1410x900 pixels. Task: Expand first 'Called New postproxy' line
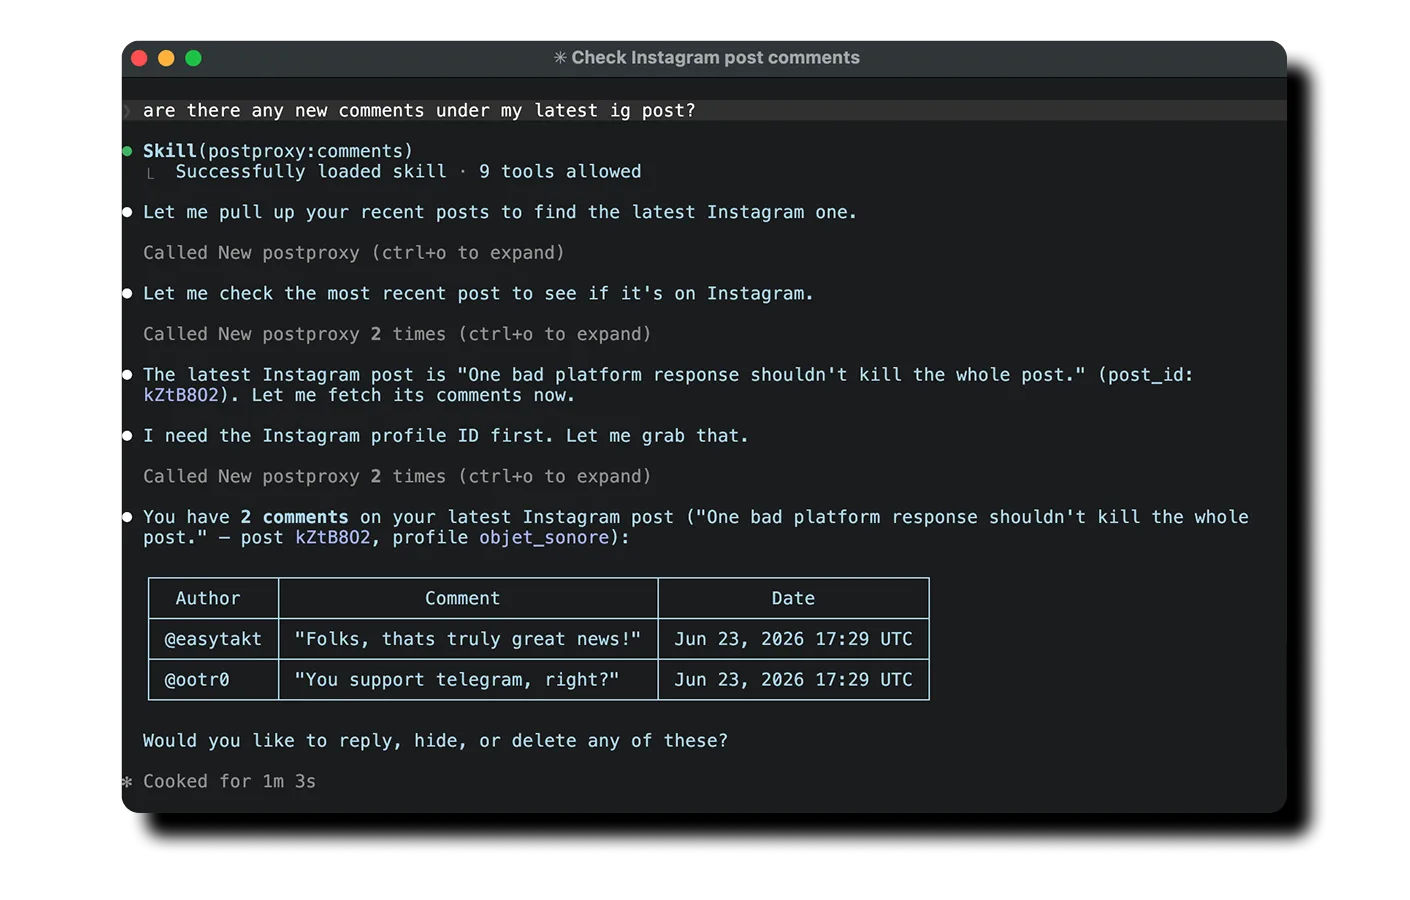coord(353,253)
